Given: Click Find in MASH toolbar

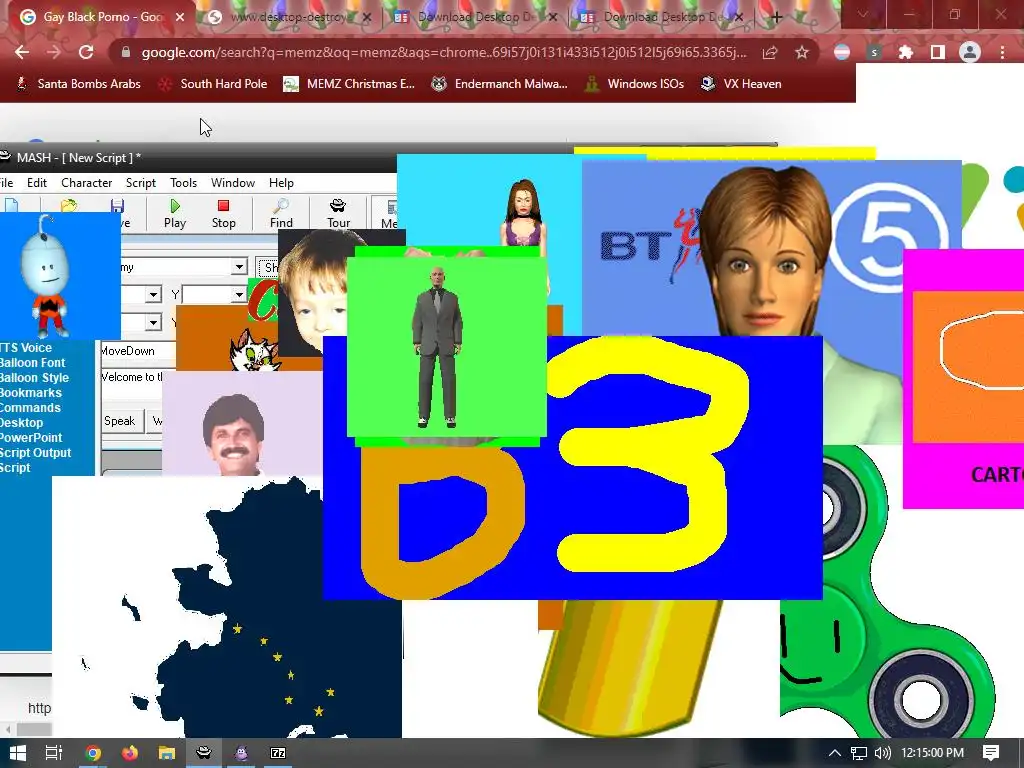Looking at the screenshot, I should (x=281, y=214).
